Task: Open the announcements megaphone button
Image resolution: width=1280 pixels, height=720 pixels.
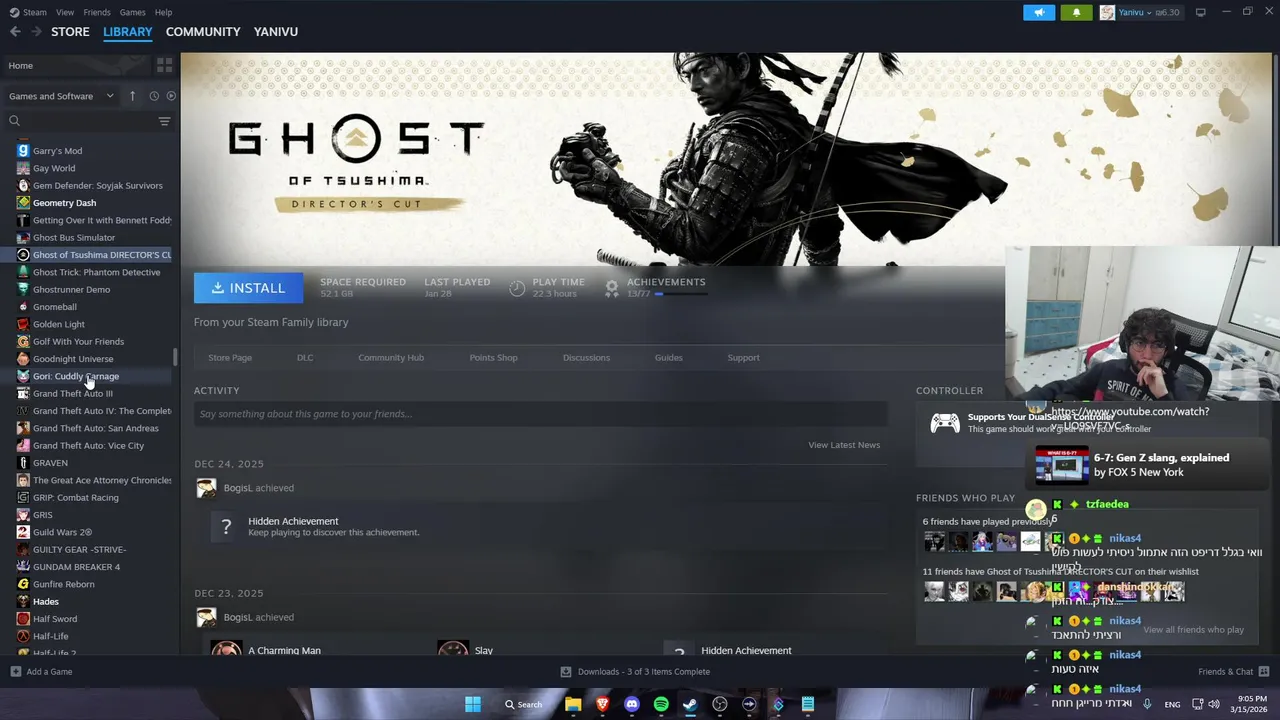Action: point(1039,12)
